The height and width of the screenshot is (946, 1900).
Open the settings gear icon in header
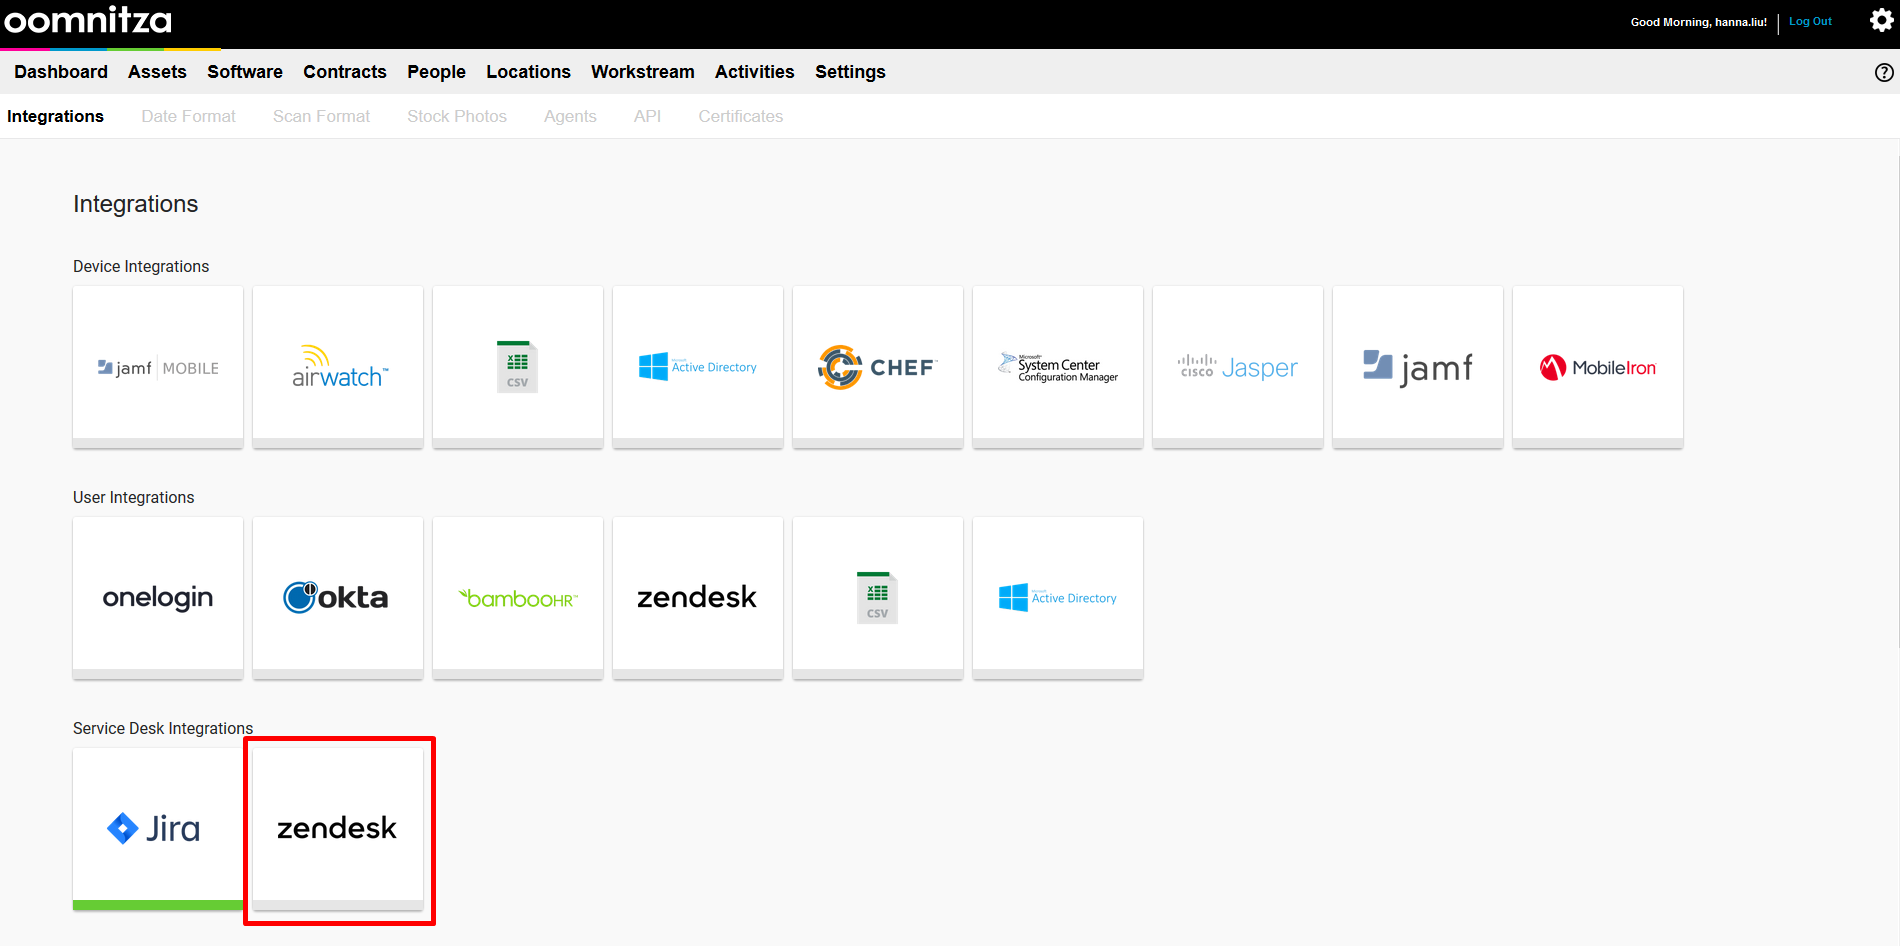(x=1881, y=21)
